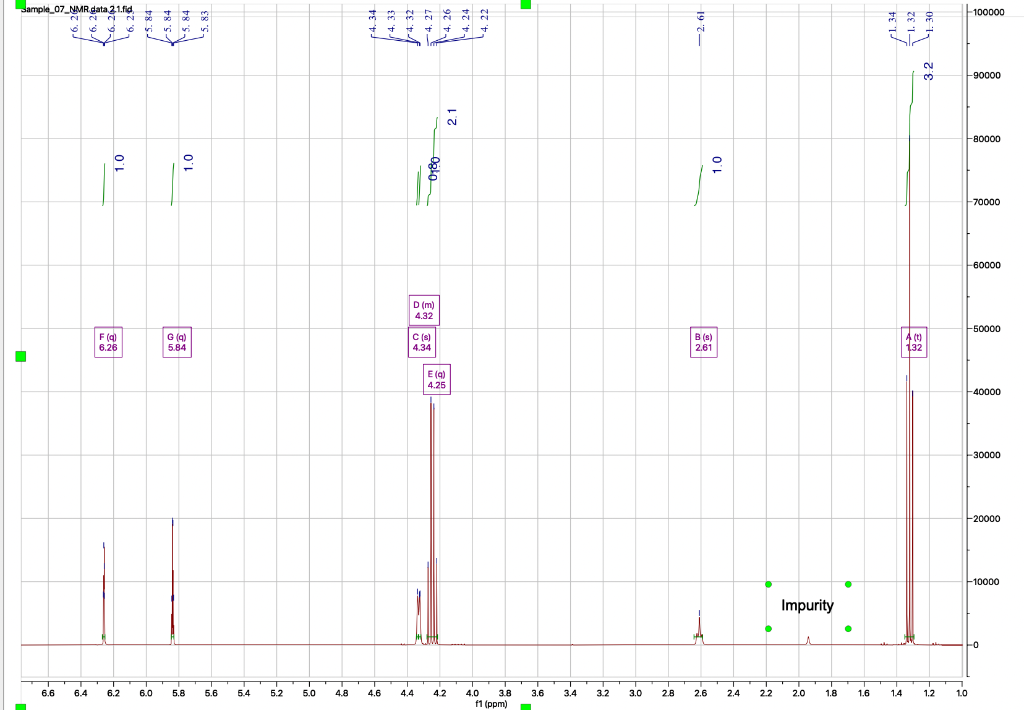This screenshot has width=1024, height=710.
Task: Select the multiplet box labeled C (s) 4.34
Action: (x=424, y=343)
